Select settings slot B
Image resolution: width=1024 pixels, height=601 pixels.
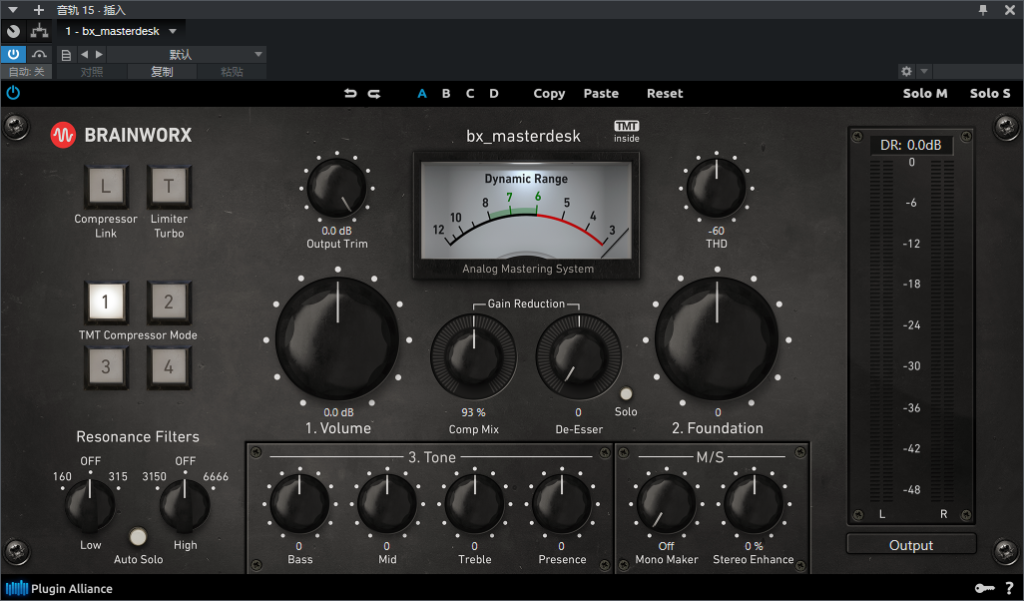[x=446, y=93]
